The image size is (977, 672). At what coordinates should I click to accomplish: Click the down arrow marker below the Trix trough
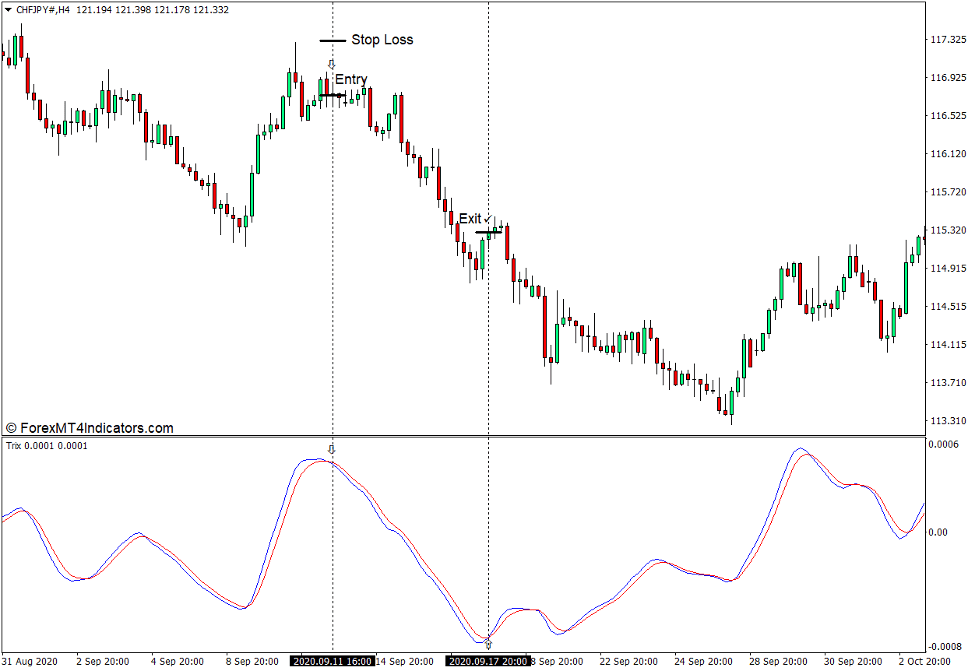coord(488,647)
